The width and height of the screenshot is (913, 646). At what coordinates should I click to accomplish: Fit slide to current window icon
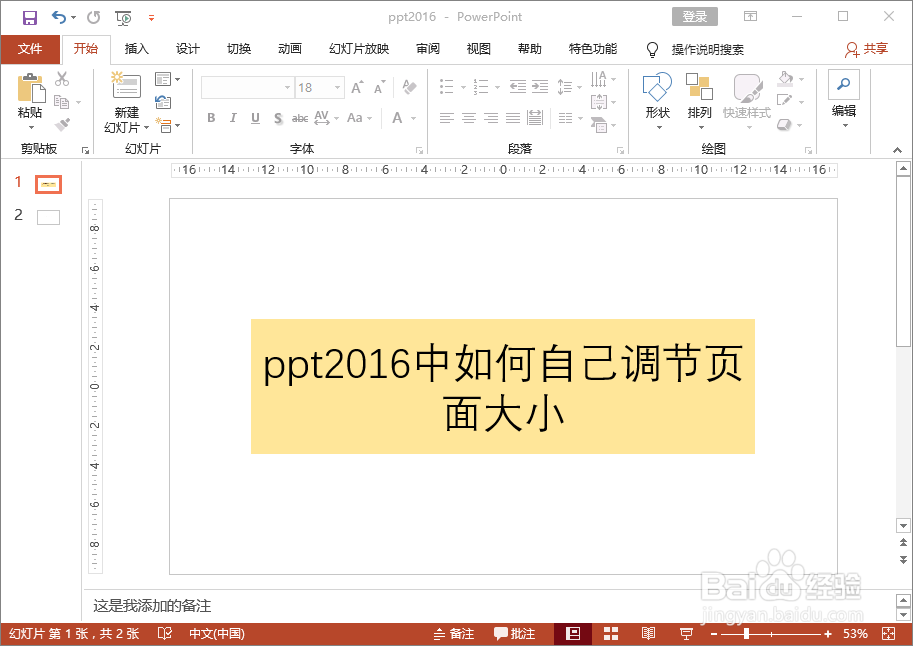[889, 634]
